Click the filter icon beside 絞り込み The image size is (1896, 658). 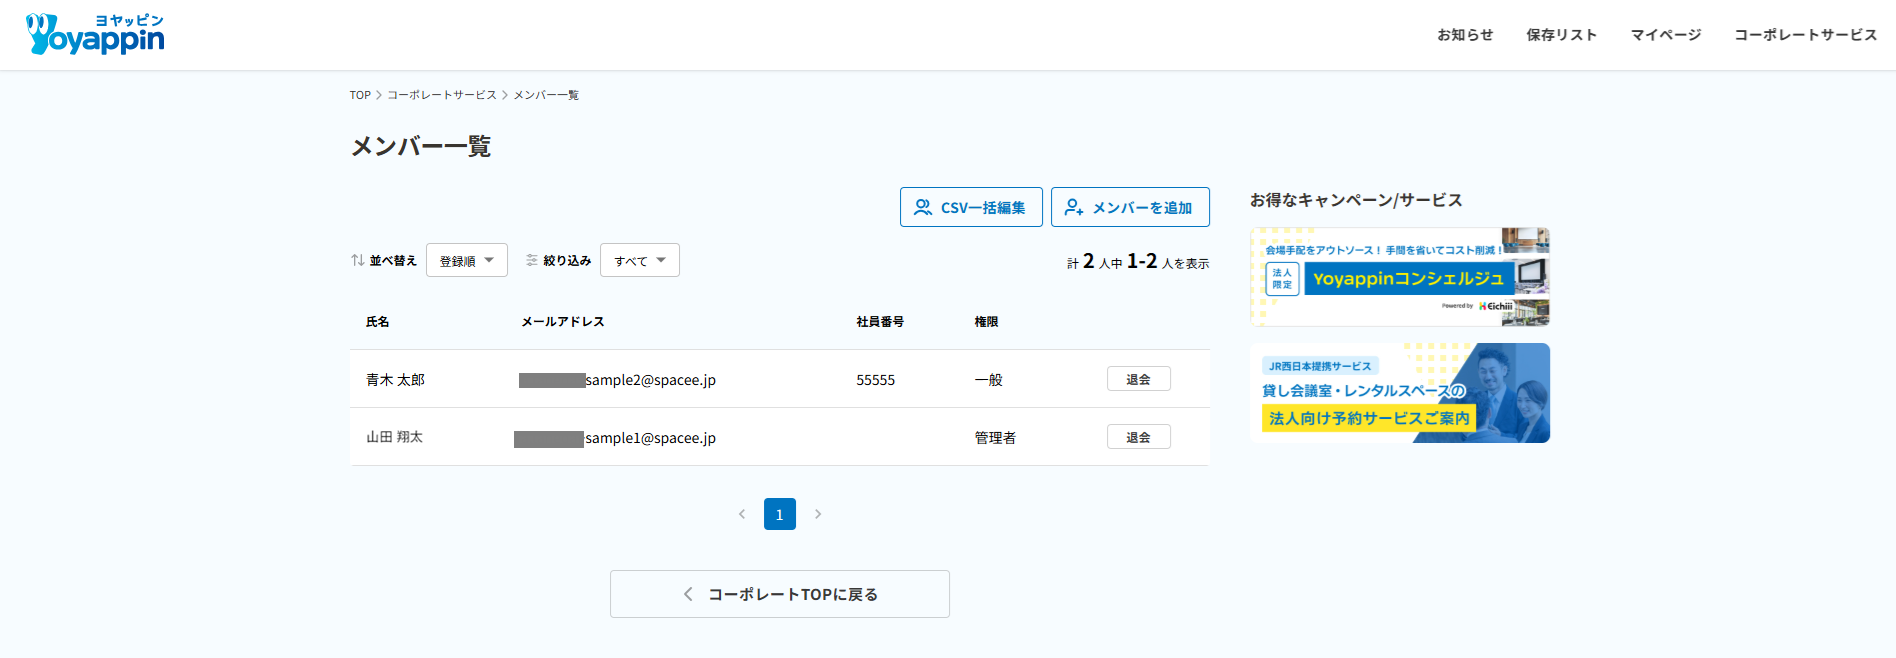point(532,260)
